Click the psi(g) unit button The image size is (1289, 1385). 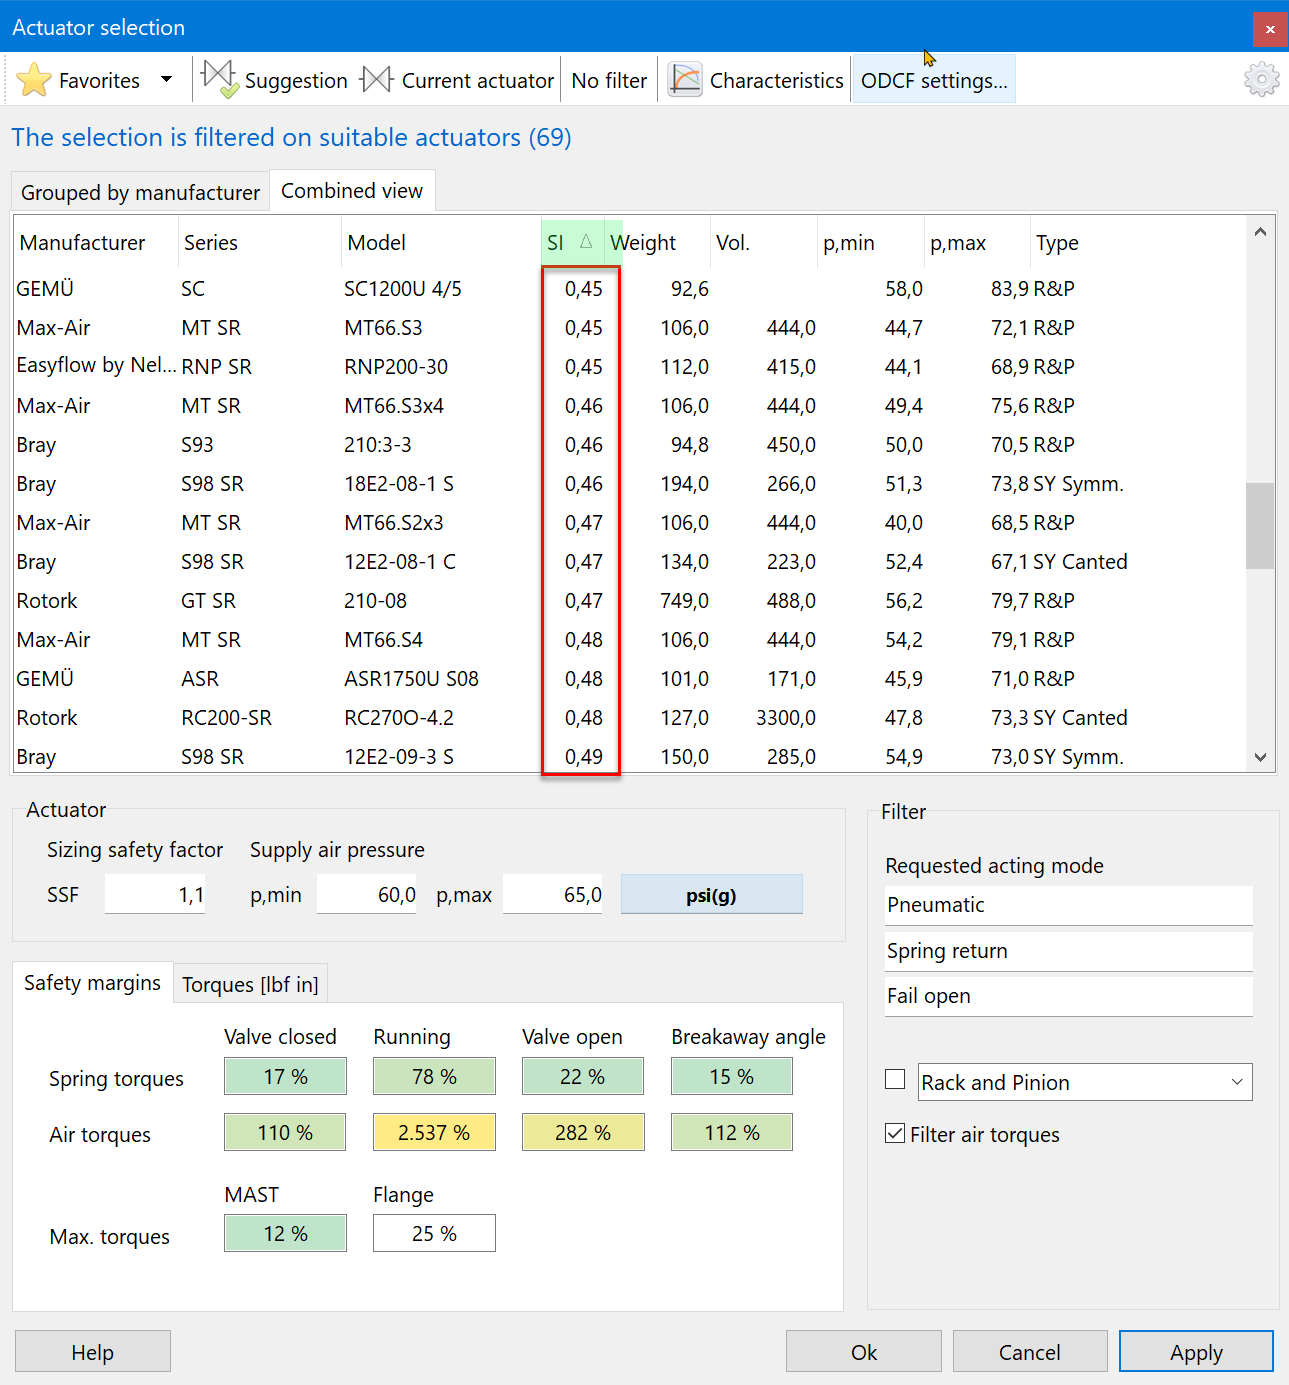711,894
